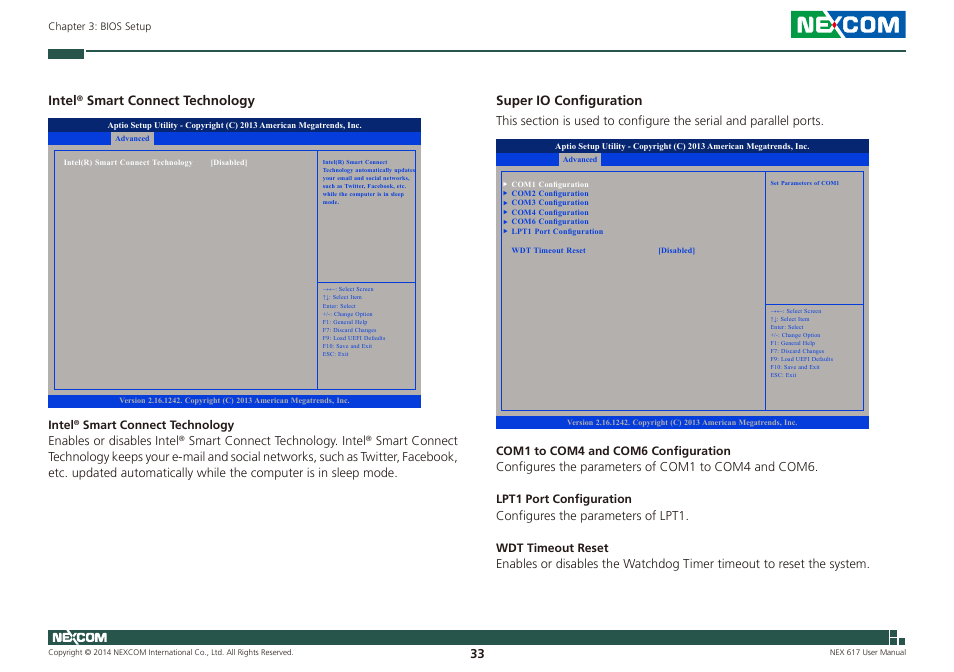Change WDT Timeout Reset [Disabled] value
Viewport: 954px width, 672px height.
point(676,250)
